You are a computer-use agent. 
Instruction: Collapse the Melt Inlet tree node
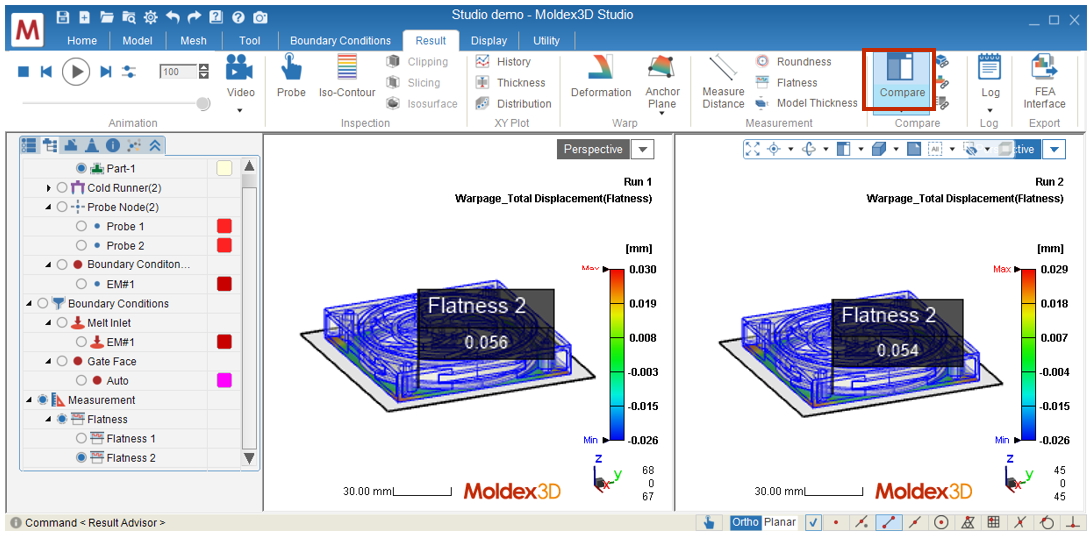pyautogui.click(x=48, y=322)
